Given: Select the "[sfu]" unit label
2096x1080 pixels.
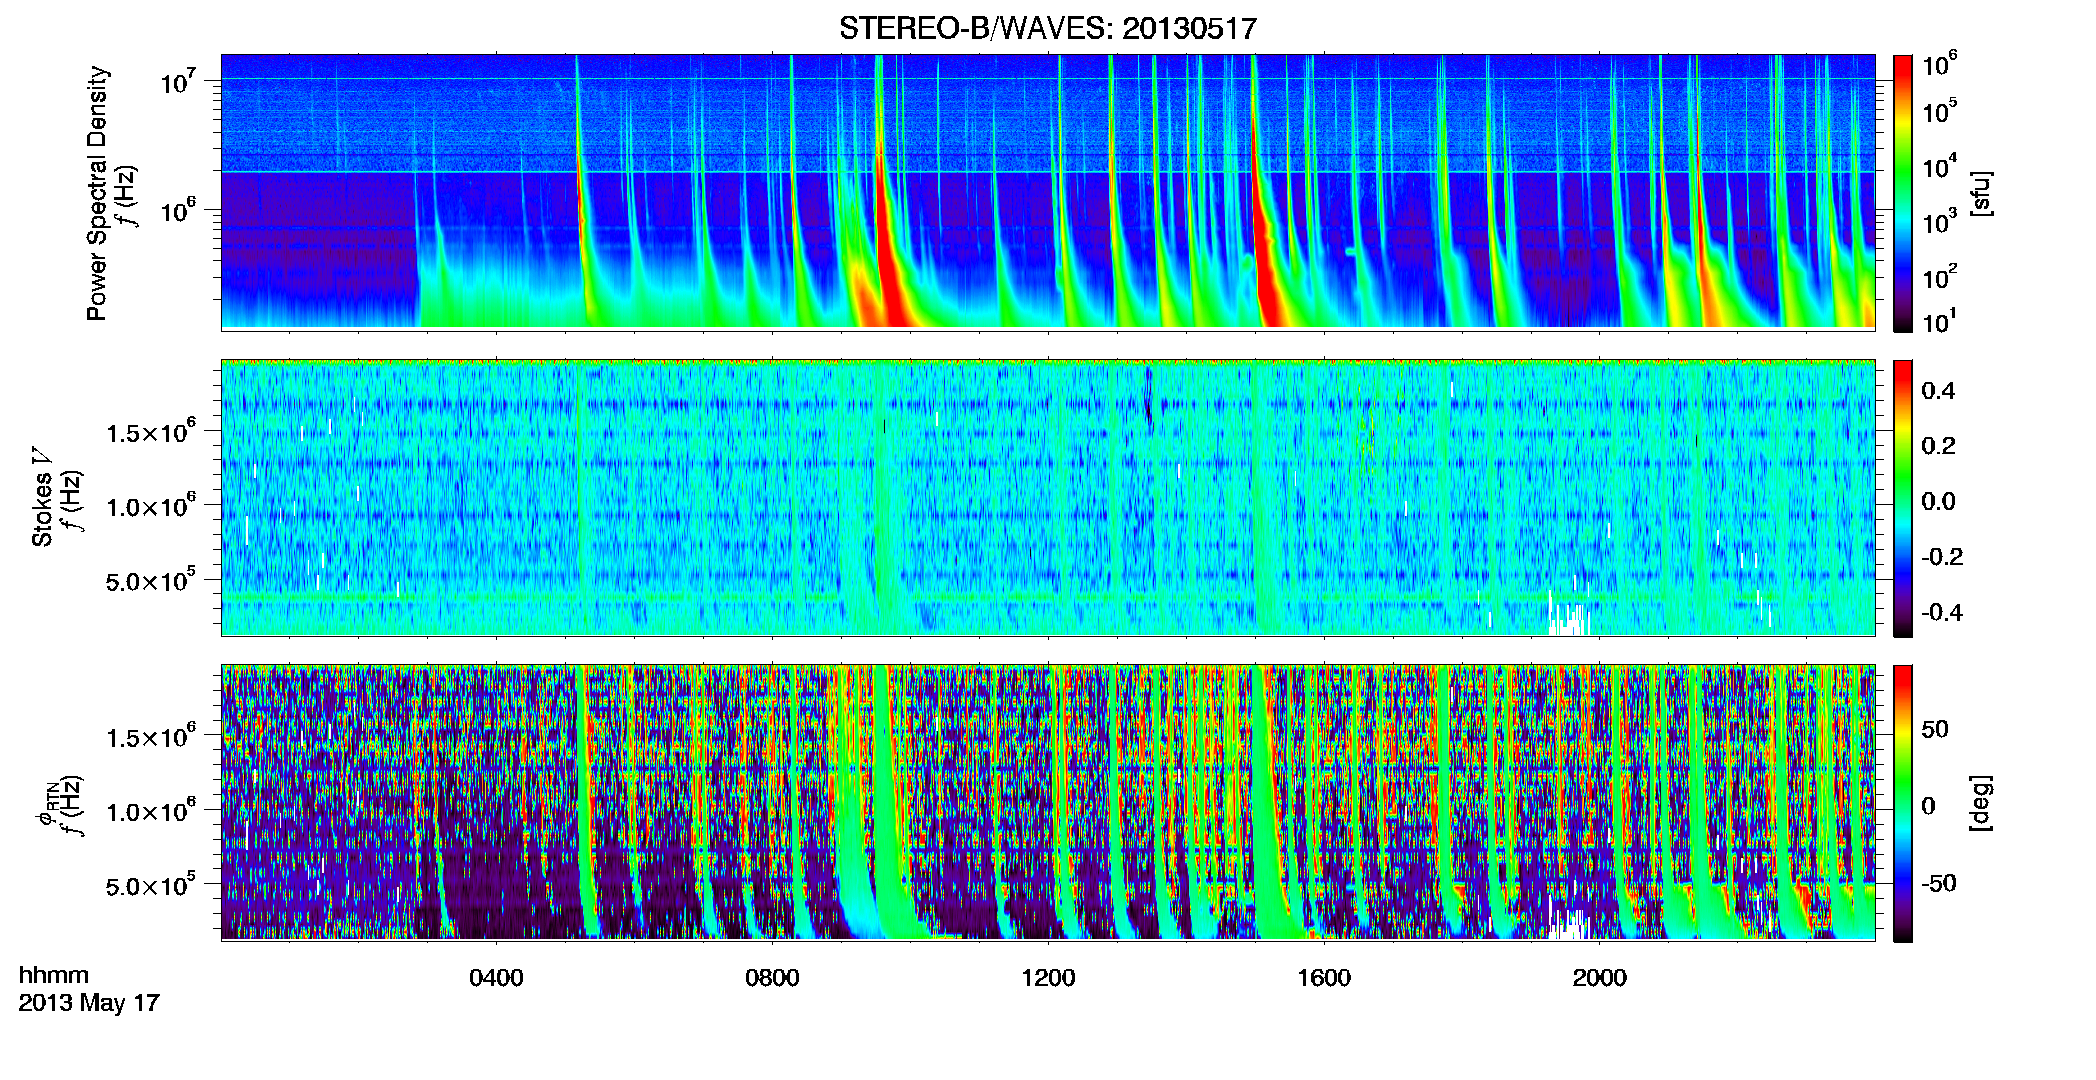Looking at the screenshot, I should pos(1980,193).
